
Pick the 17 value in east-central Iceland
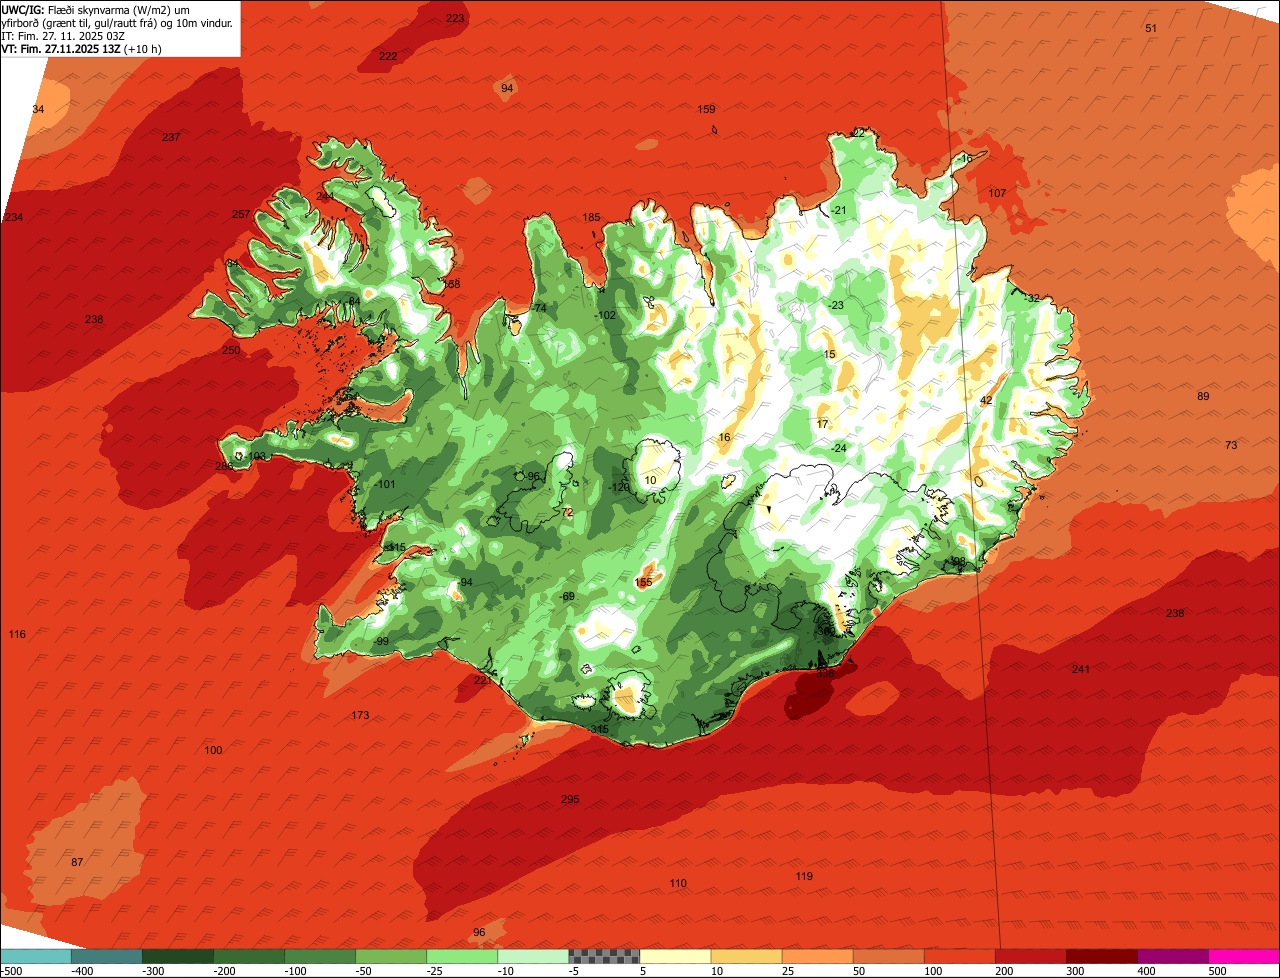(823, 424)
